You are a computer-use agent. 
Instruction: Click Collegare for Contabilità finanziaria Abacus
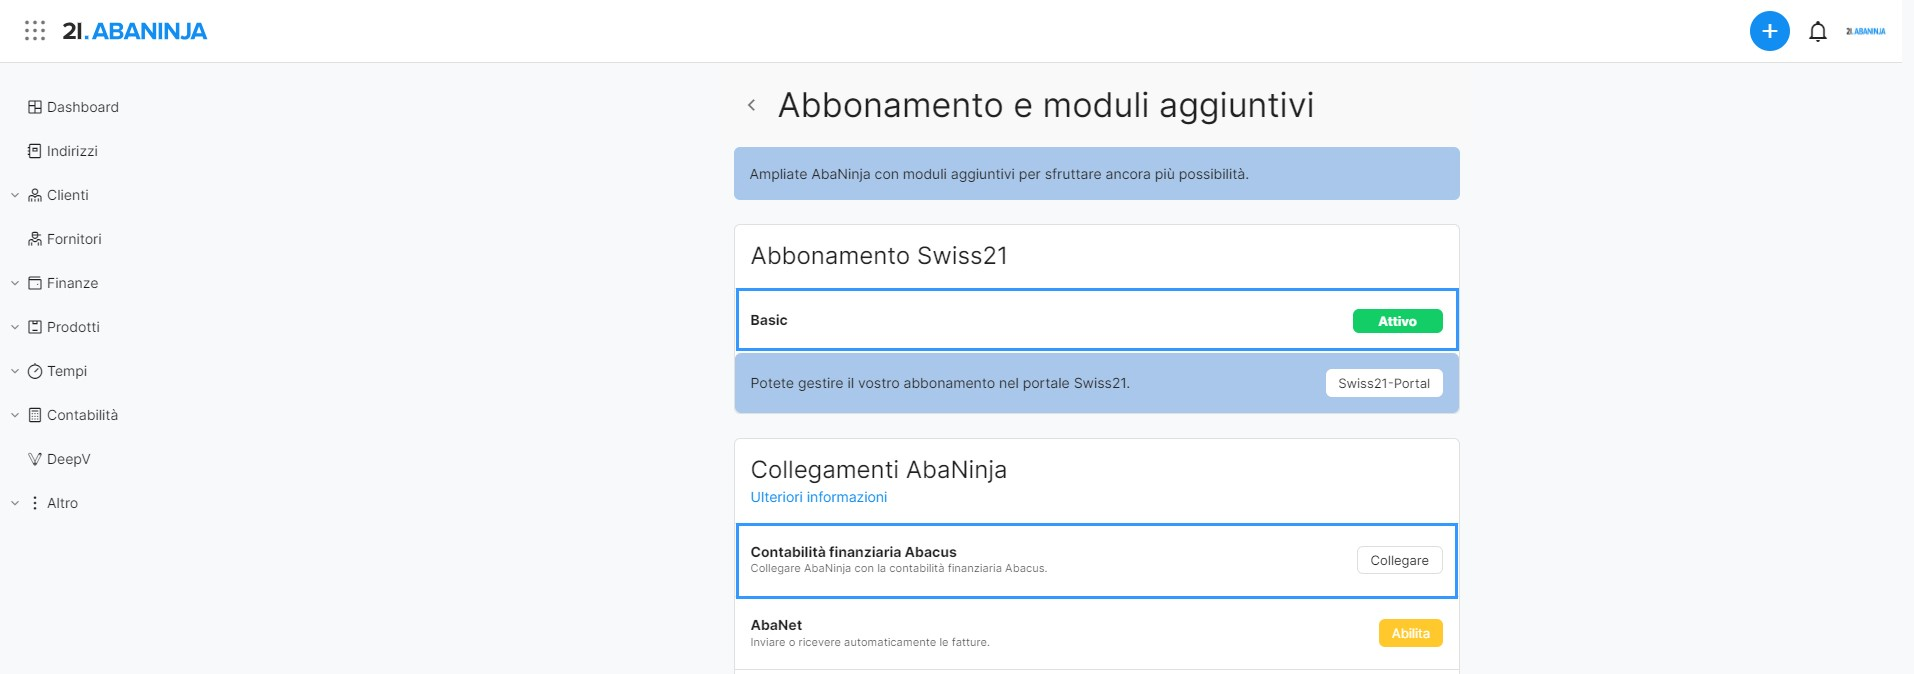(x=1399, y=560)
